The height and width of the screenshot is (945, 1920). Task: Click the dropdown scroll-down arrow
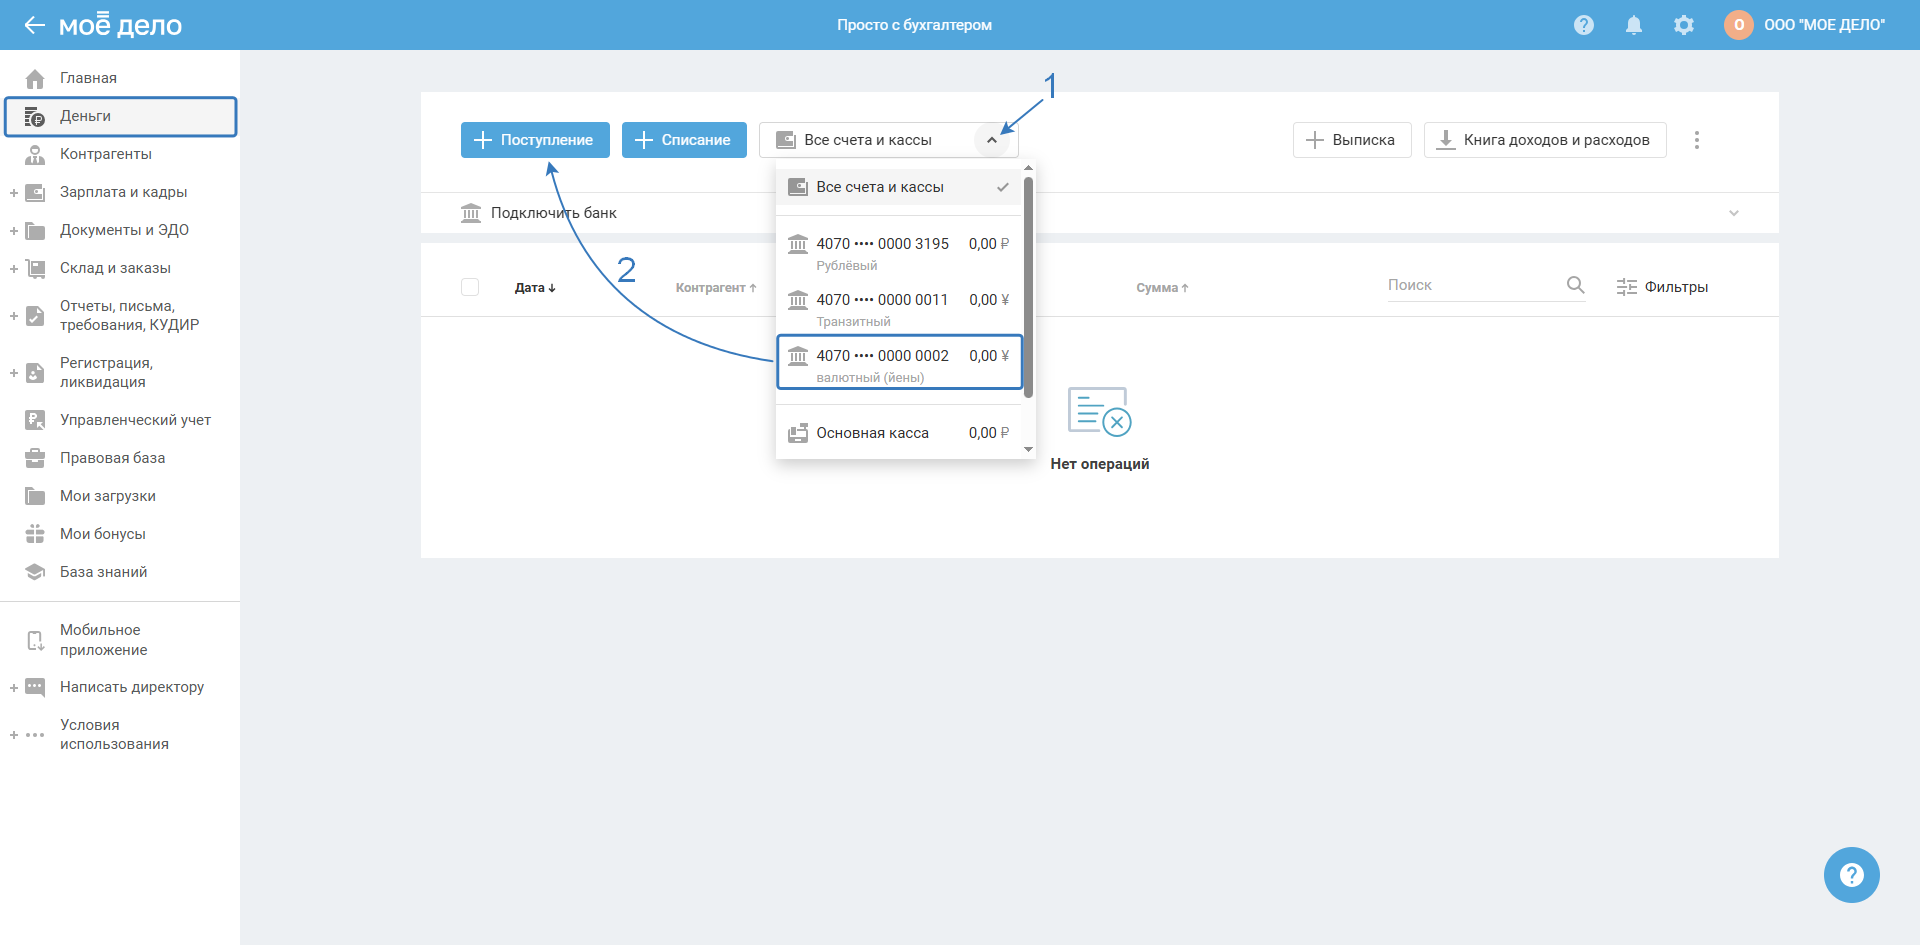click(x=1028, y=450)
